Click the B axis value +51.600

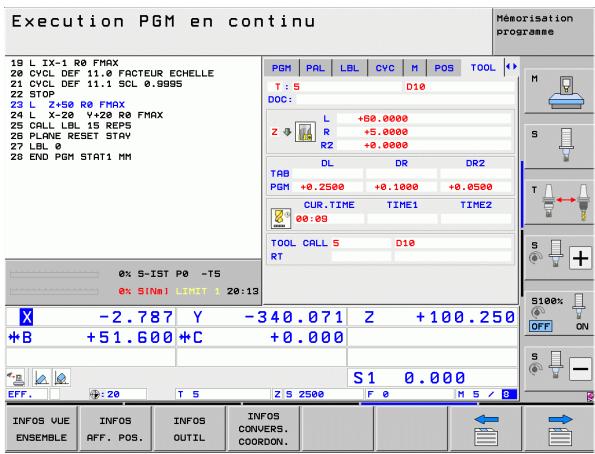point(129,337)
